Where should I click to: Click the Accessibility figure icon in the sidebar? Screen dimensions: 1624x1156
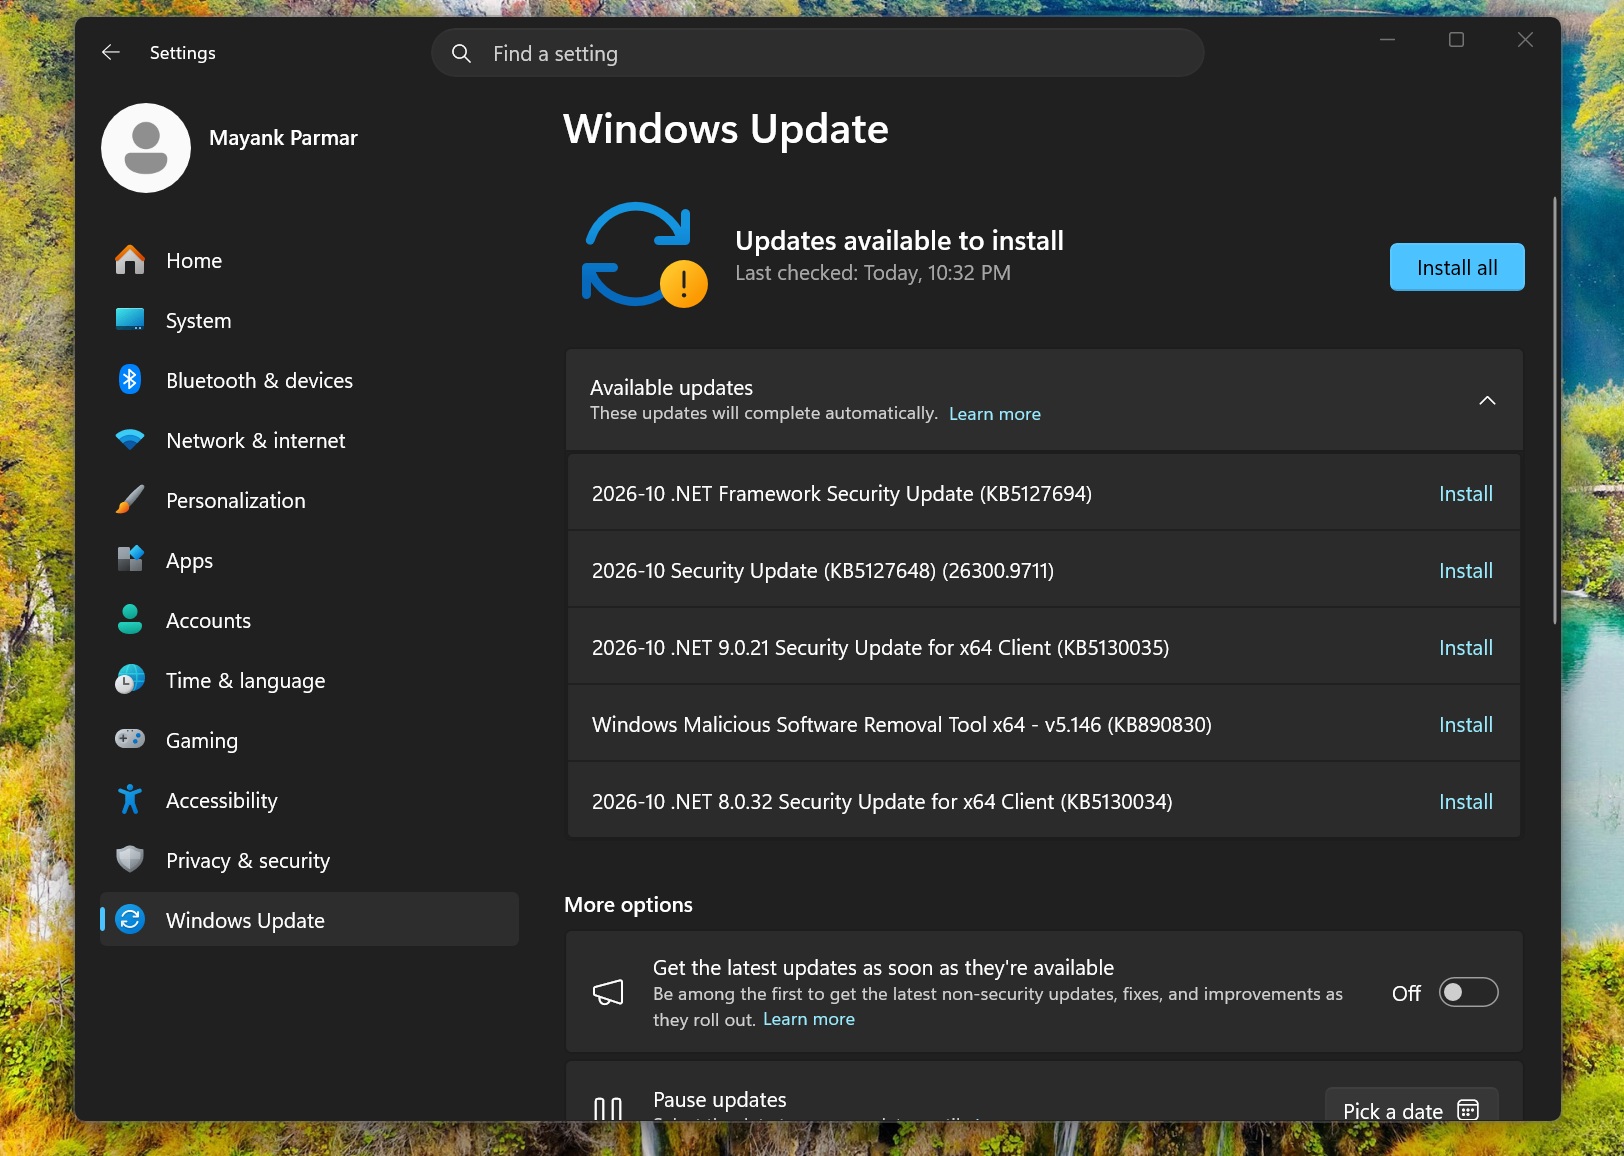pos(130,799)
